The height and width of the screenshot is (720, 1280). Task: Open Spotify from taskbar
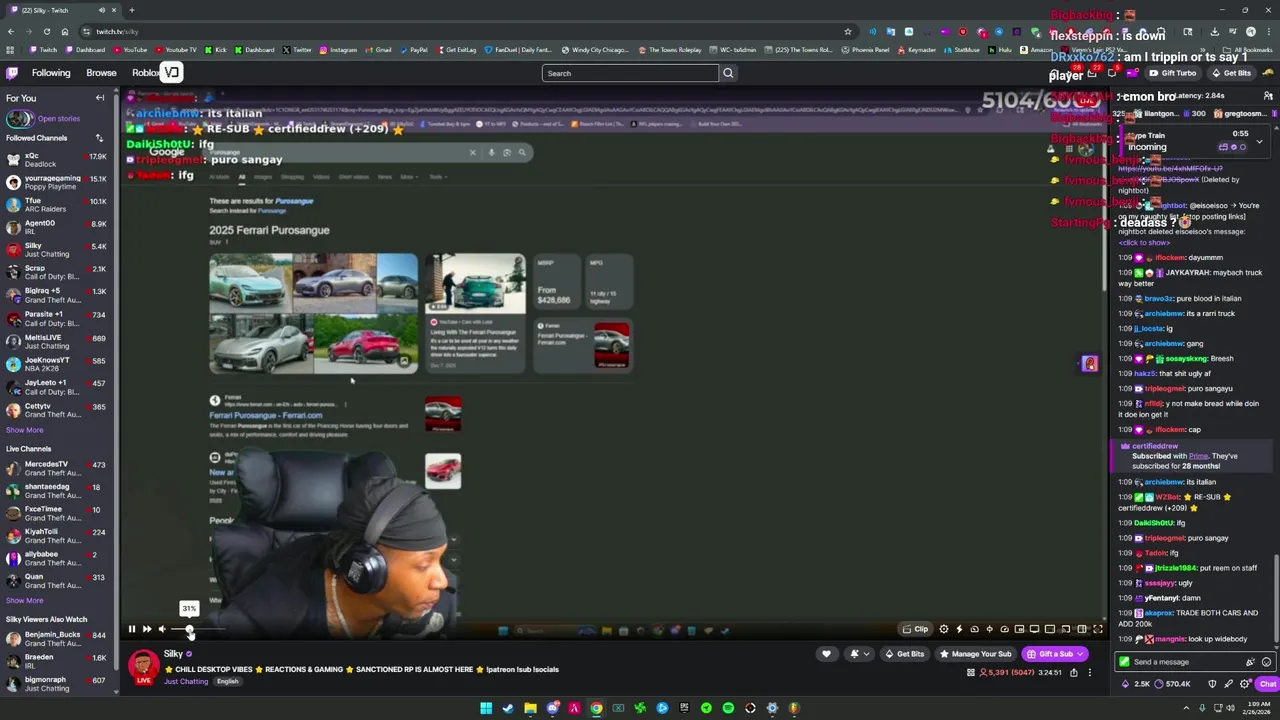click(728, 708)
